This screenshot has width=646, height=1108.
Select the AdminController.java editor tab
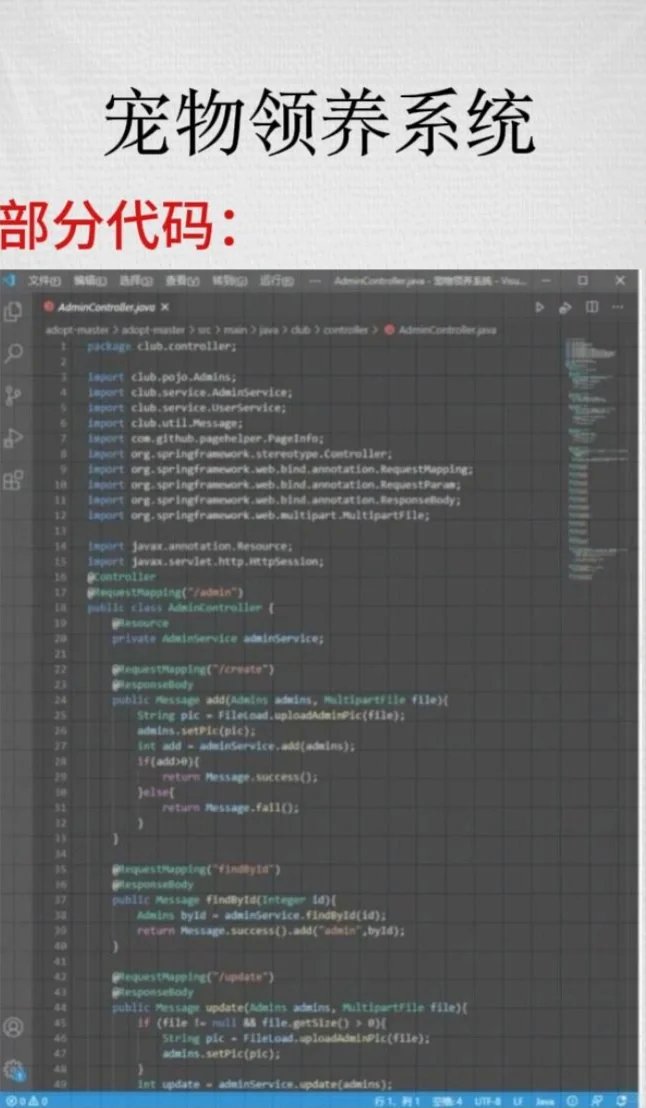coord(106,307)
